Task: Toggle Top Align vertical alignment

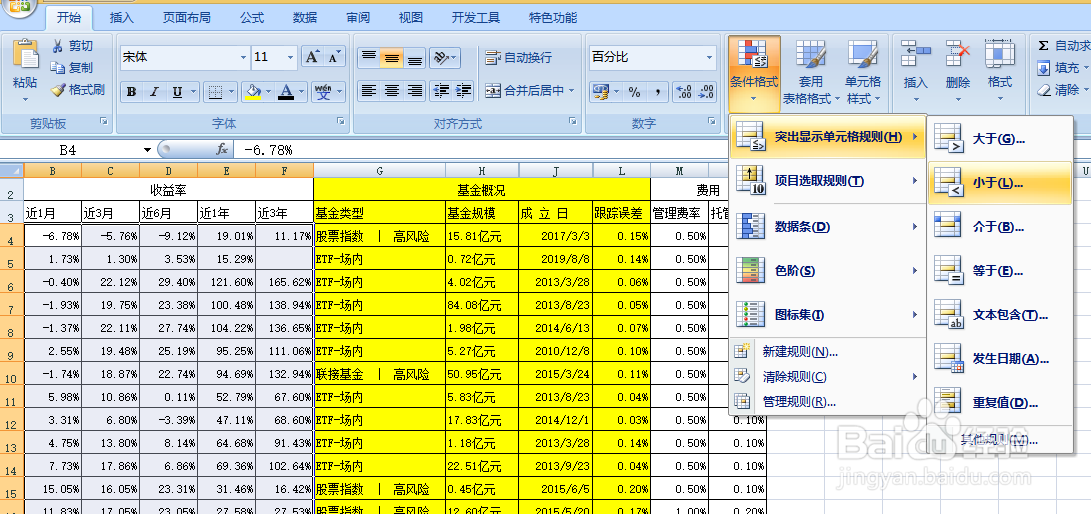Action: pos(369,58)
